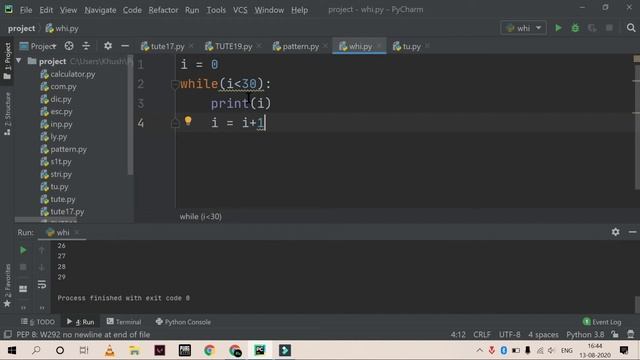Collapse the while loop fold marker on line 2
Image resolution: width=640 pixels, height=360 pixels.
pyautogui.click(x=175, y=84)
